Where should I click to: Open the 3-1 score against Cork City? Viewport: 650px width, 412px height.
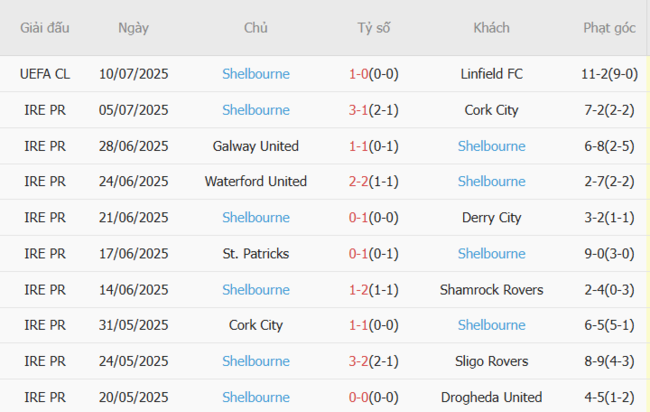[x=359, y=110]
